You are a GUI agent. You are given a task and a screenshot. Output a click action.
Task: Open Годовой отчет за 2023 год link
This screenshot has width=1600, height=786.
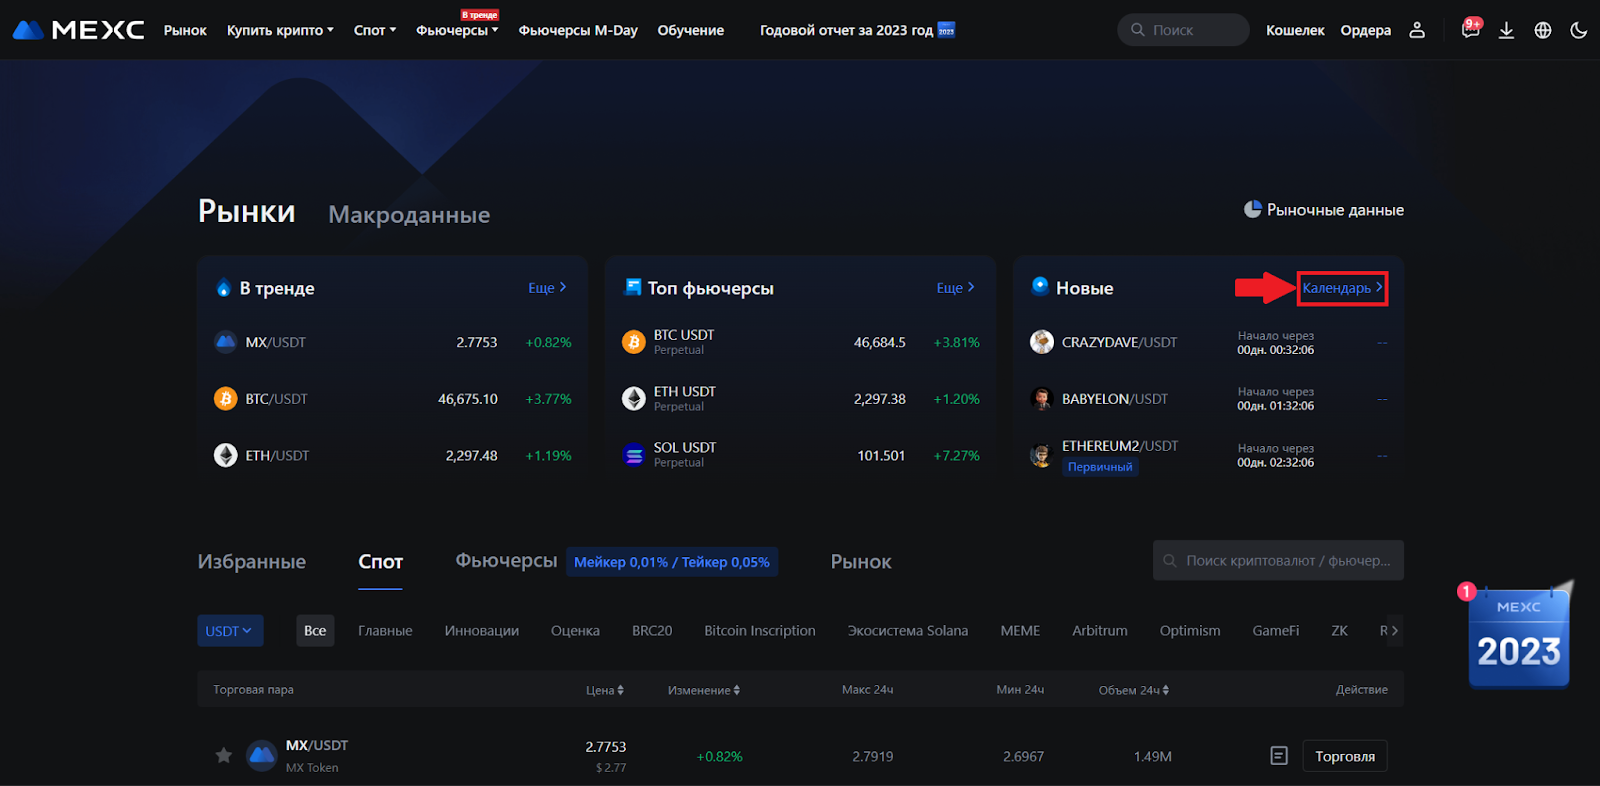click(846, 30)
